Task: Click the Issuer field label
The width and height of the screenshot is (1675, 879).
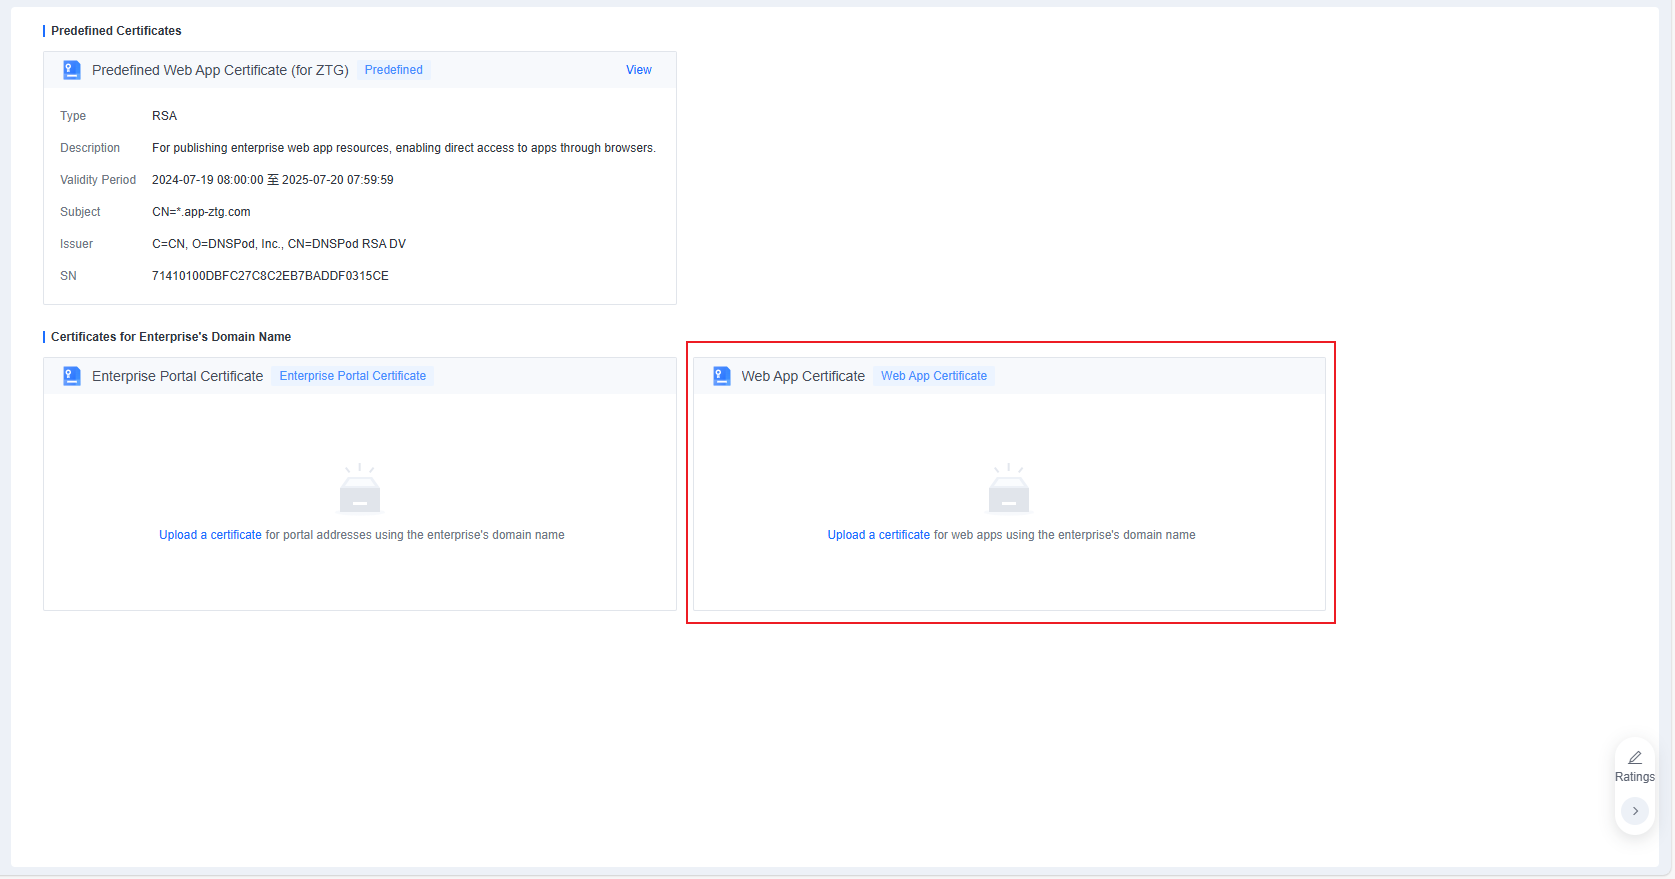Action: (76, 244)
